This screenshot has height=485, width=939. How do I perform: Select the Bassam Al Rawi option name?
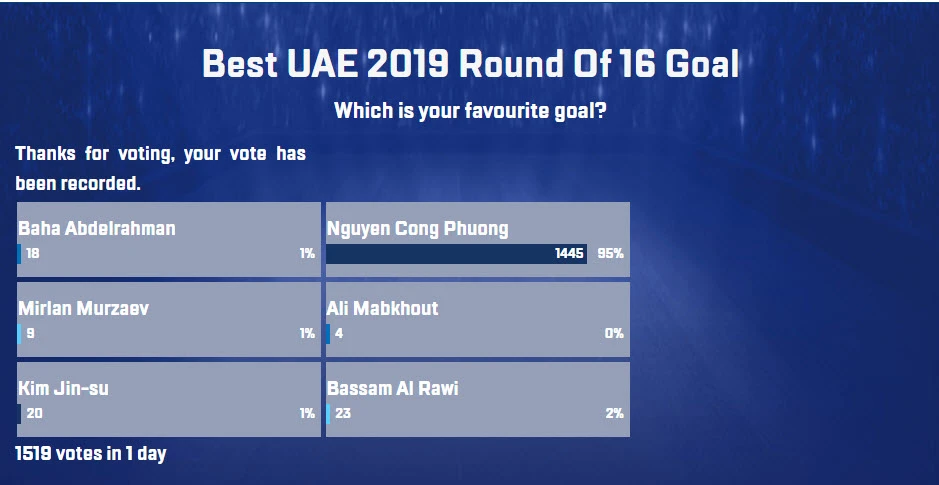coord(393,389)
